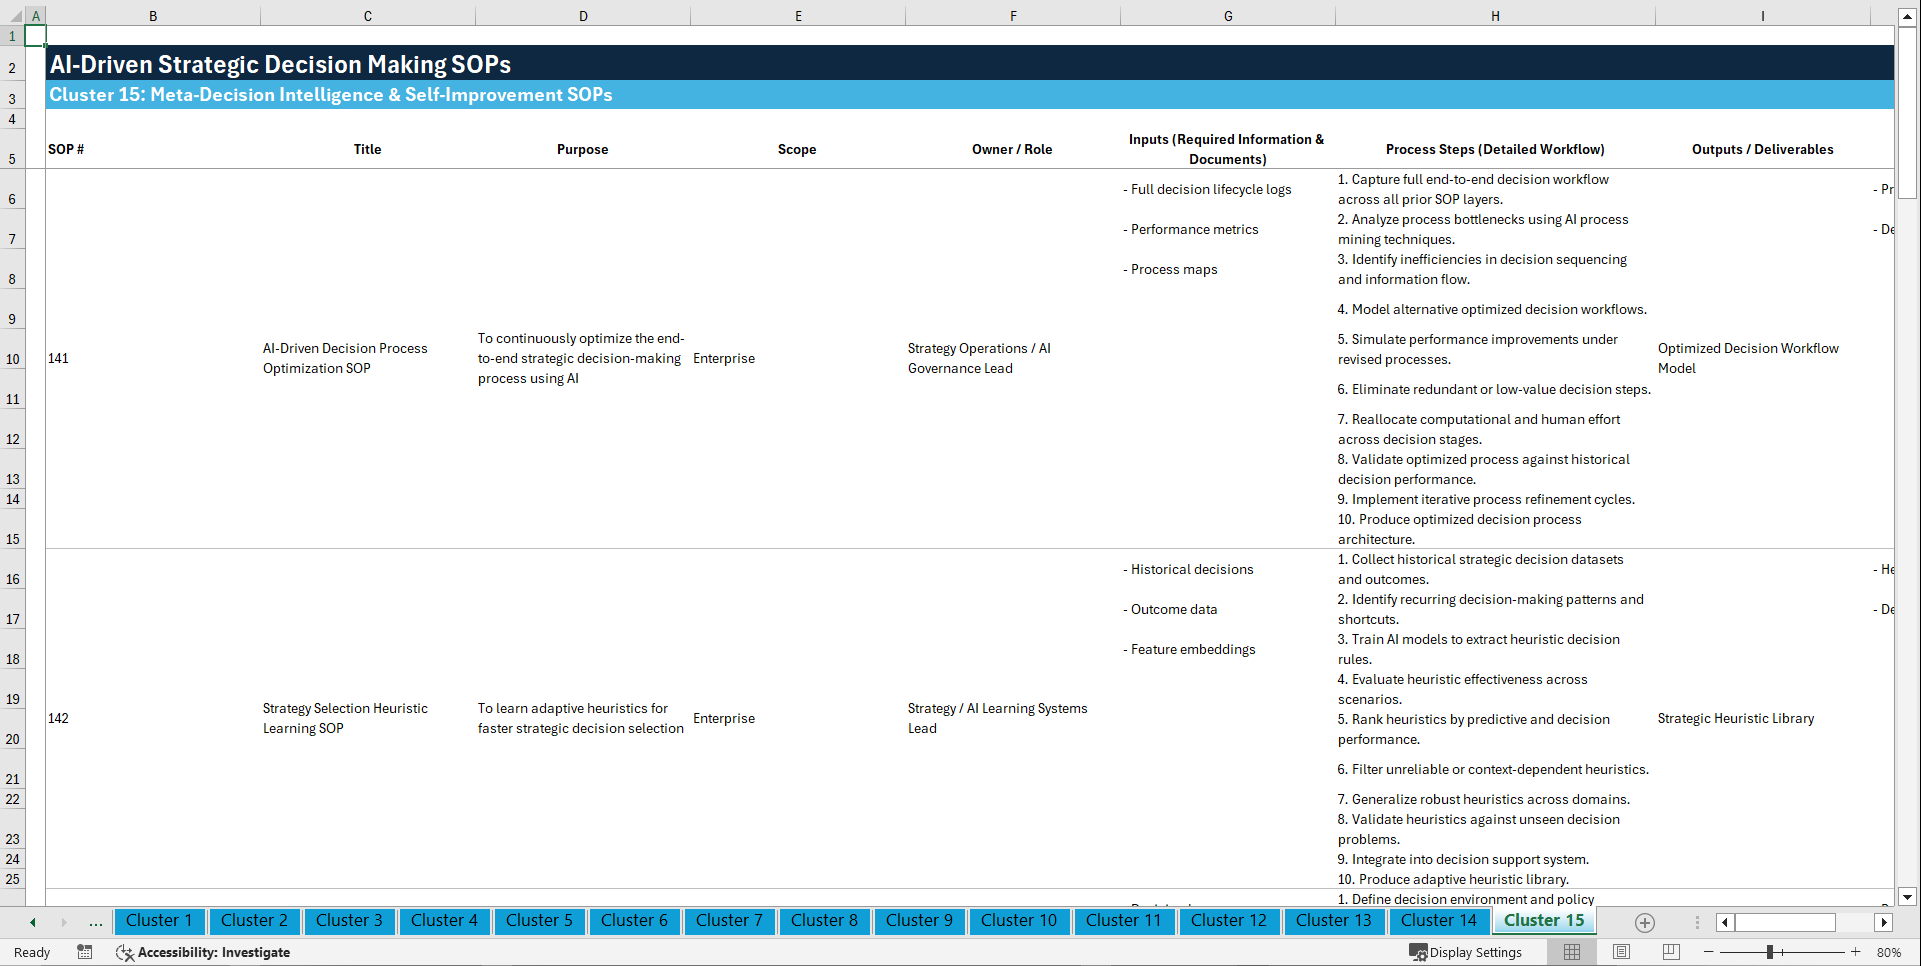Switch to the Cluster 10 sheet
Viewport: 1921px width, 966px height.
click(1019, 921)
